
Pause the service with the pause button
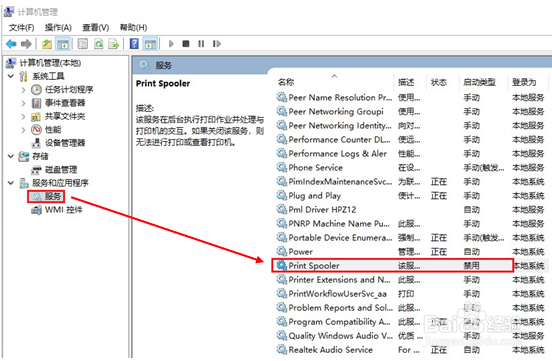point(201,44)
